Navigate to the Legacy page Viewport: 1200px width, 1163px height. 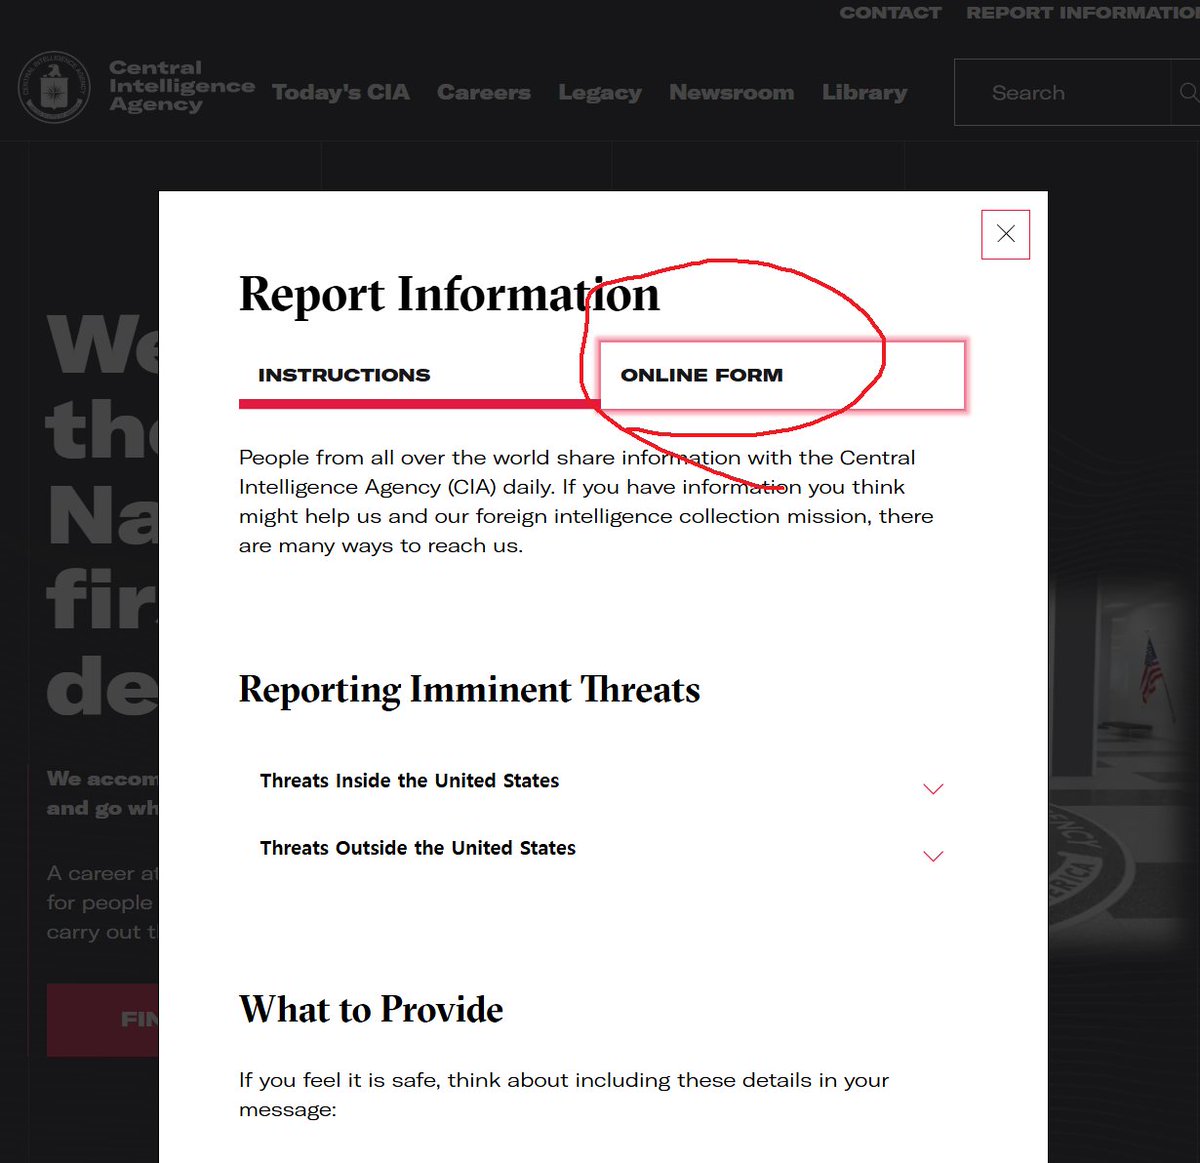(x=599, y=92)
